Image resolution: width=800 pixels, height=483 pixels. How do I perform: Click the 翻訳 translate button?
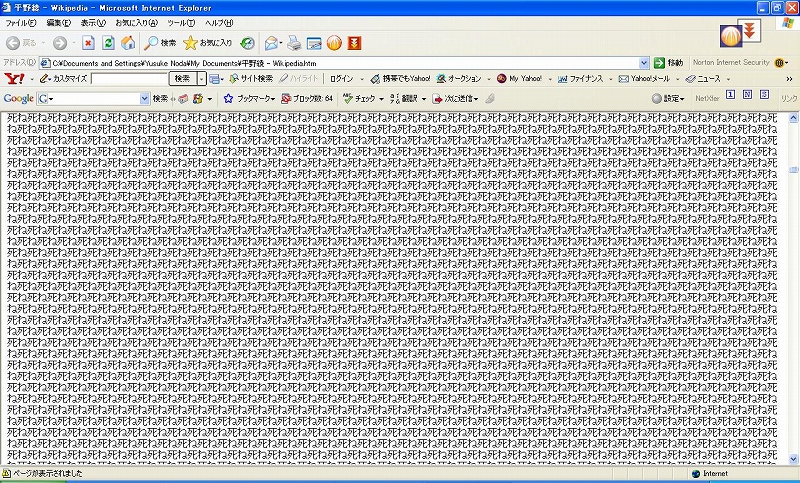click(404, 98)
